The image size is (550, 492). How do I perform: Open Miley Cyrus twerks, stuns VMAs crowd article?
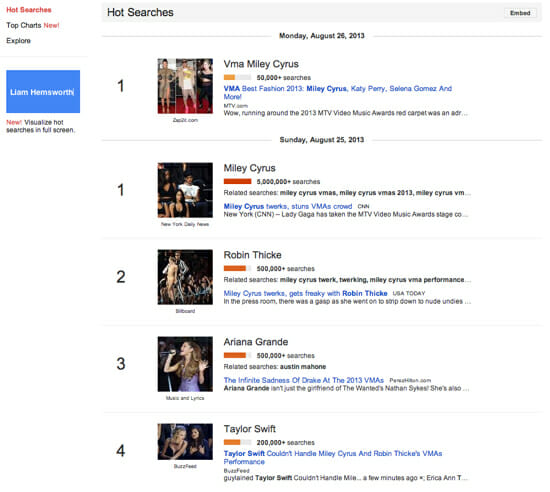[288, 206]
